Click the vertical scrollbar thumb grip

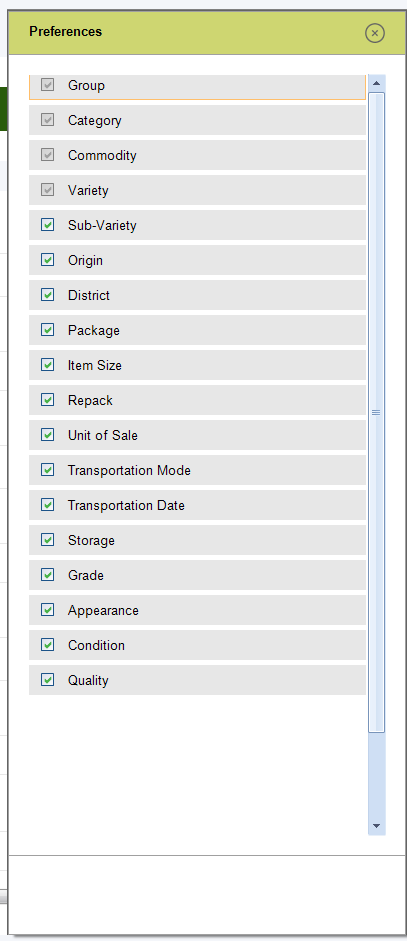pos(376,412)
